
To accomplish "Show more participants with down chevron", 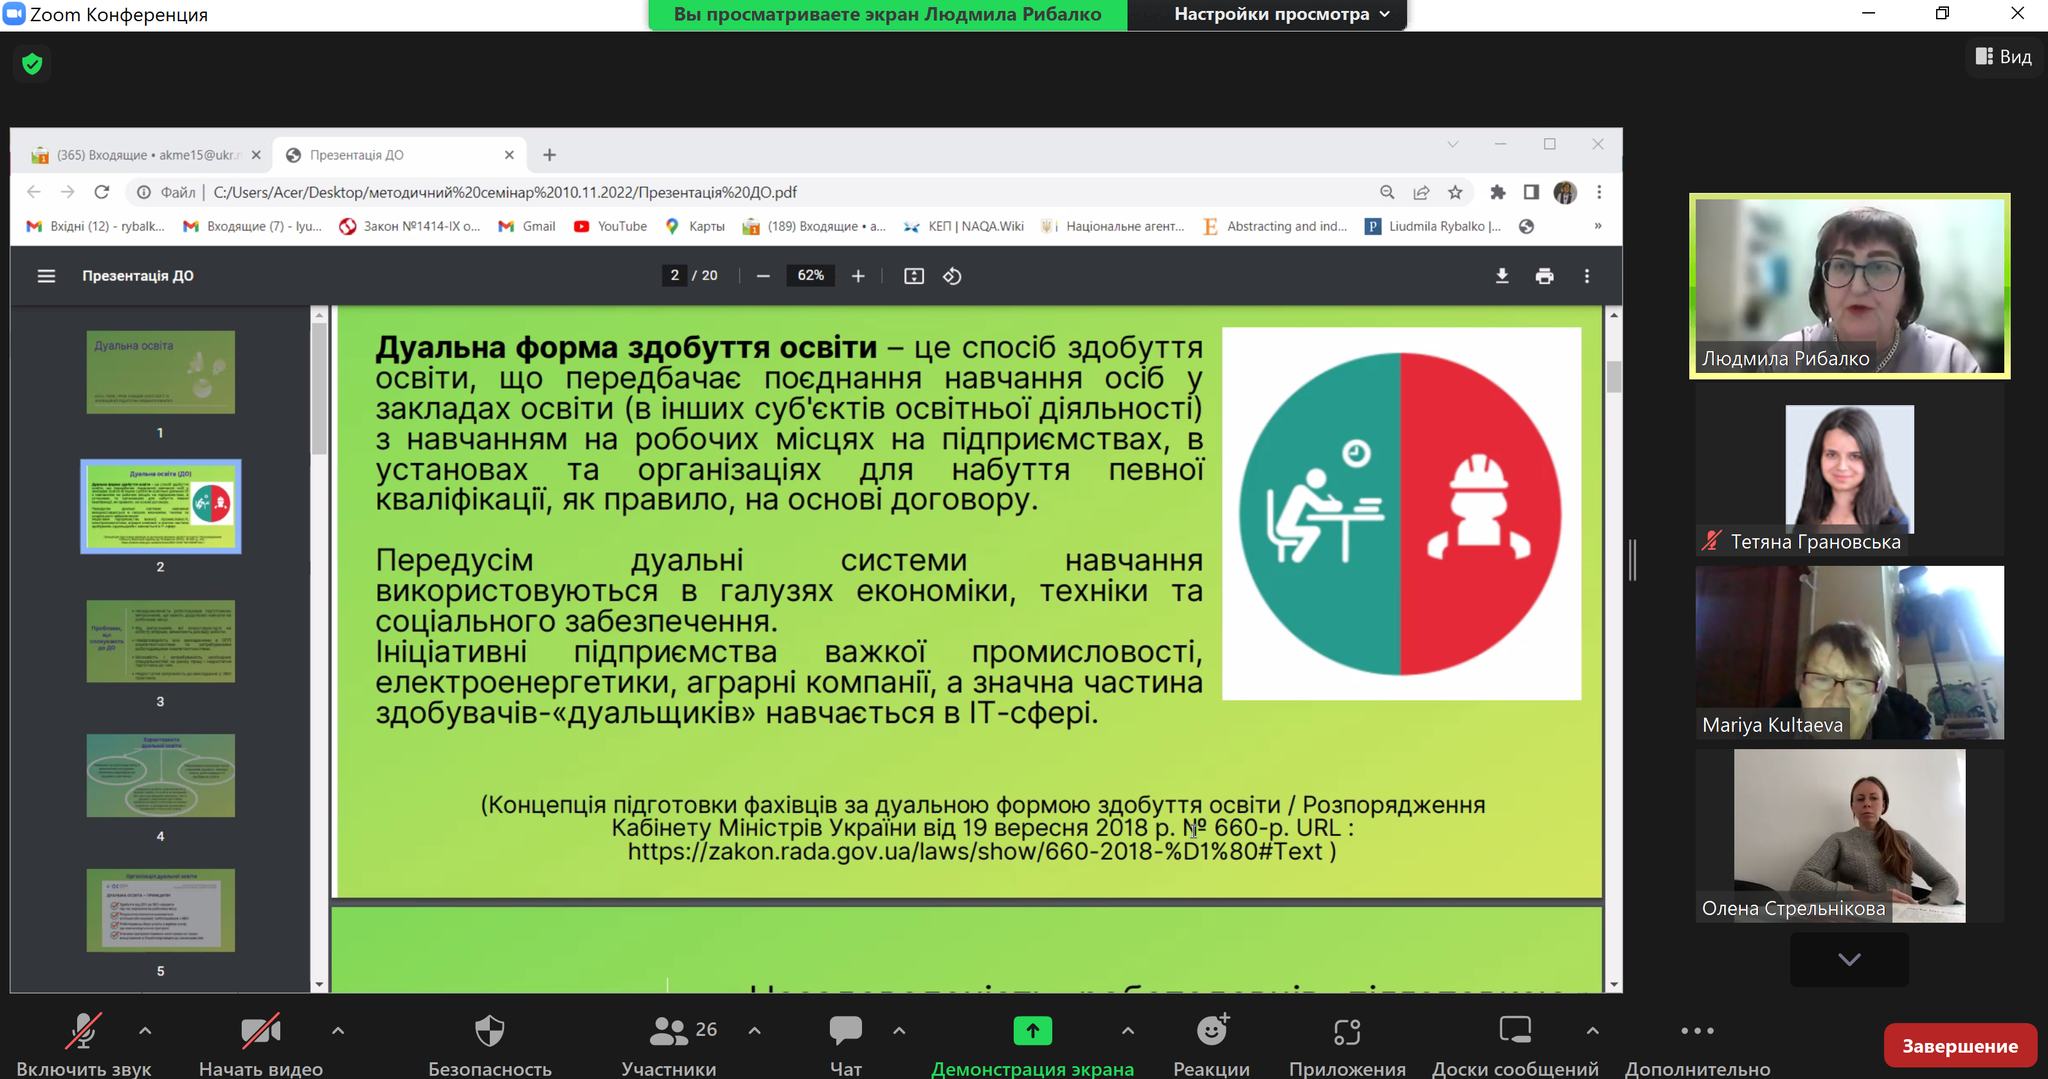I will pyautogui.click(x=1849, y=959).
